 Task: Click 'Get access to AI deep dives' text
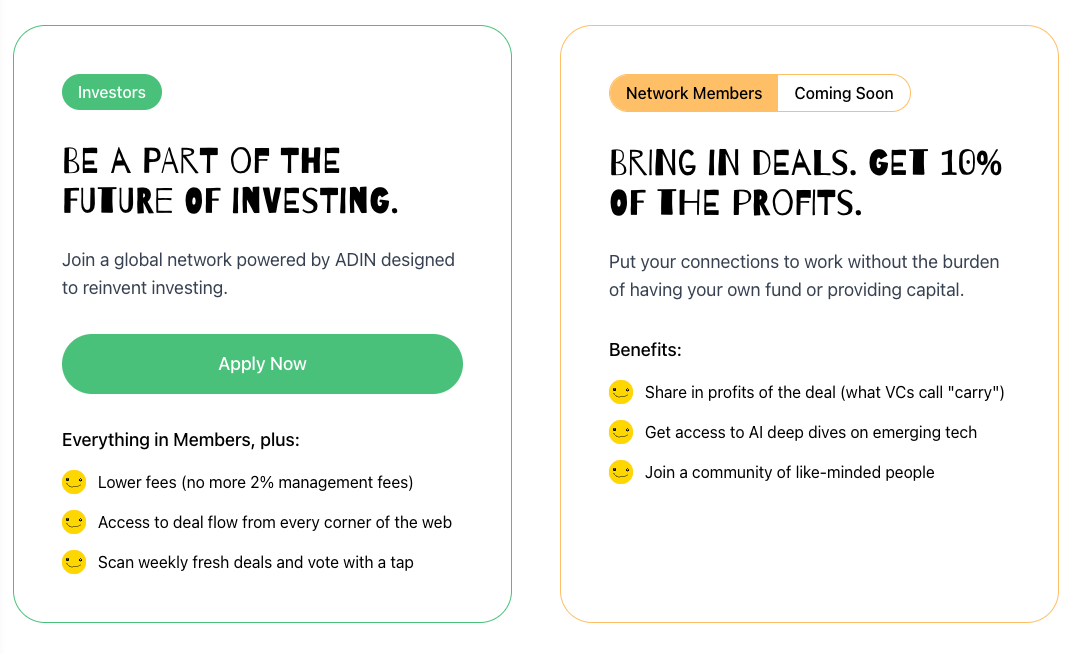click(x=810, y=432)
